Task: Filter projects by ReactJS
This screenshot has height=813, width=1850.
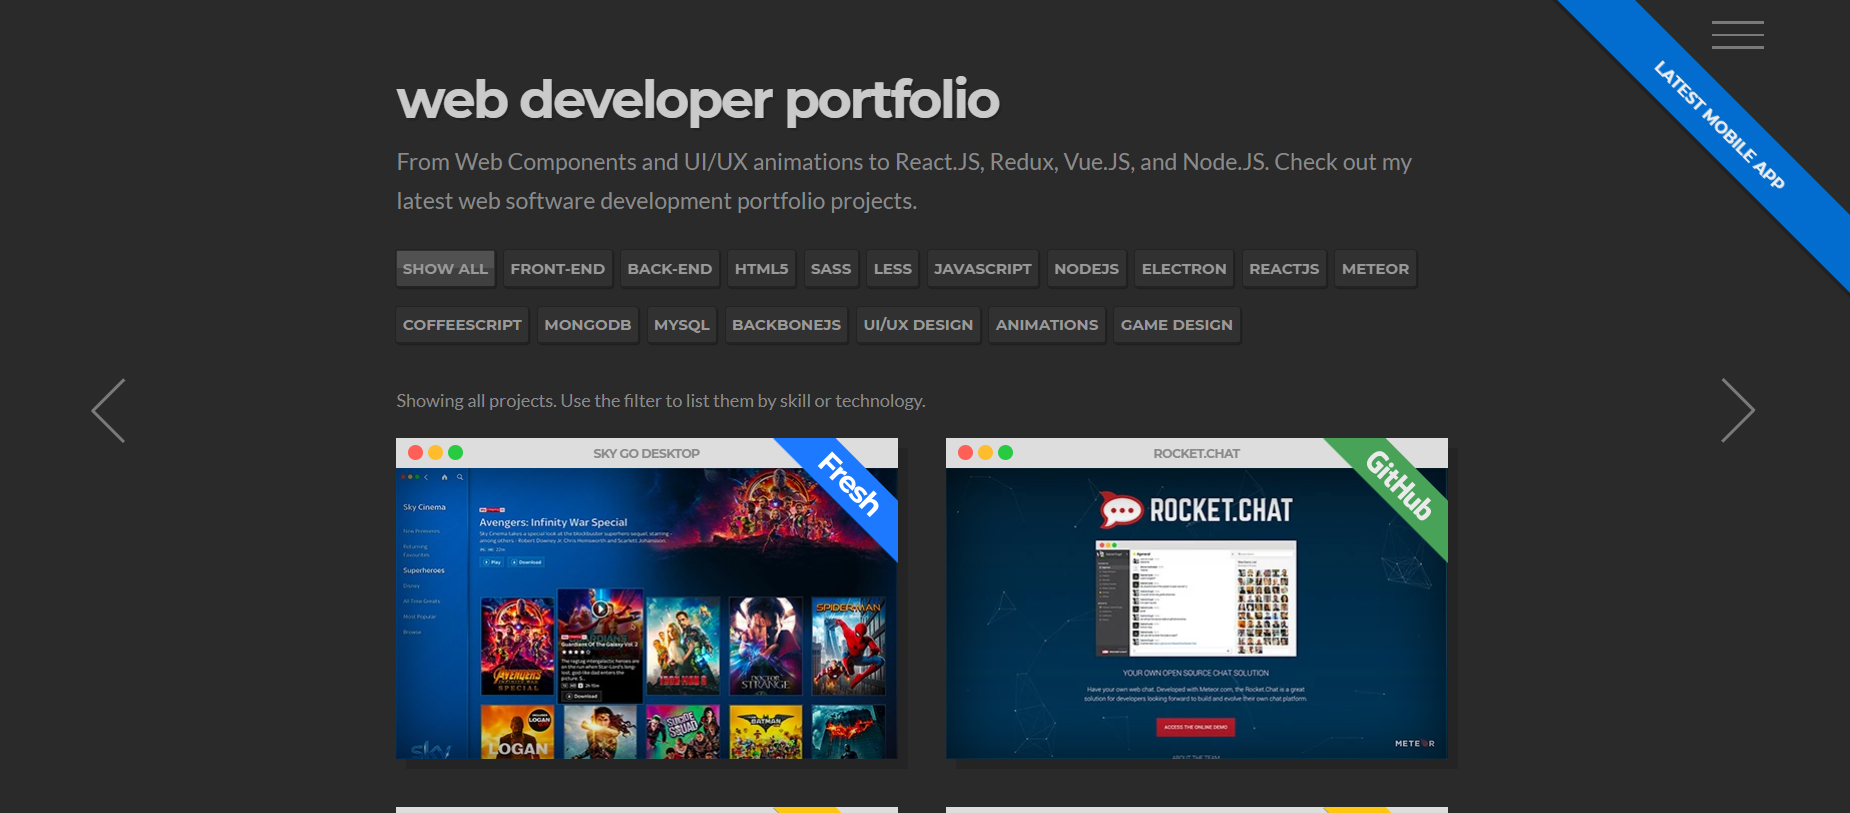Action: [1284, 269]
